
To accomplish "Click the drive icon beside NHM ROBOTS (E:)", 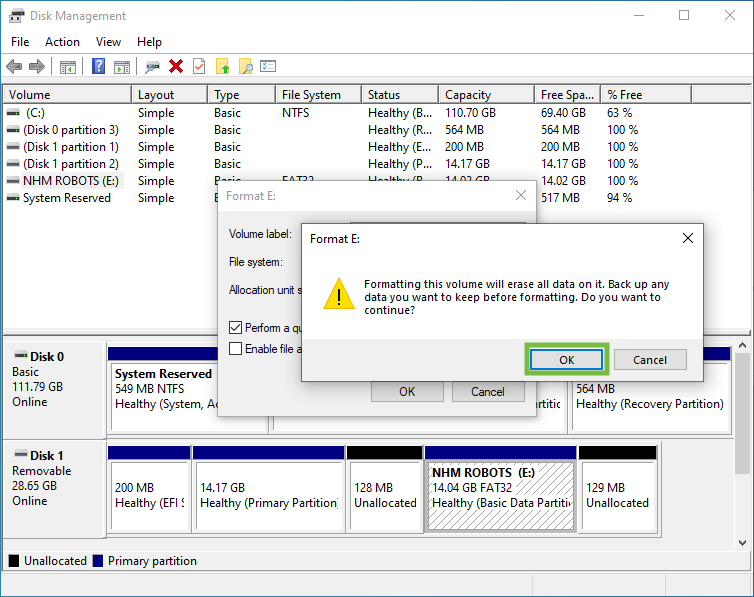I will point(13,181).
